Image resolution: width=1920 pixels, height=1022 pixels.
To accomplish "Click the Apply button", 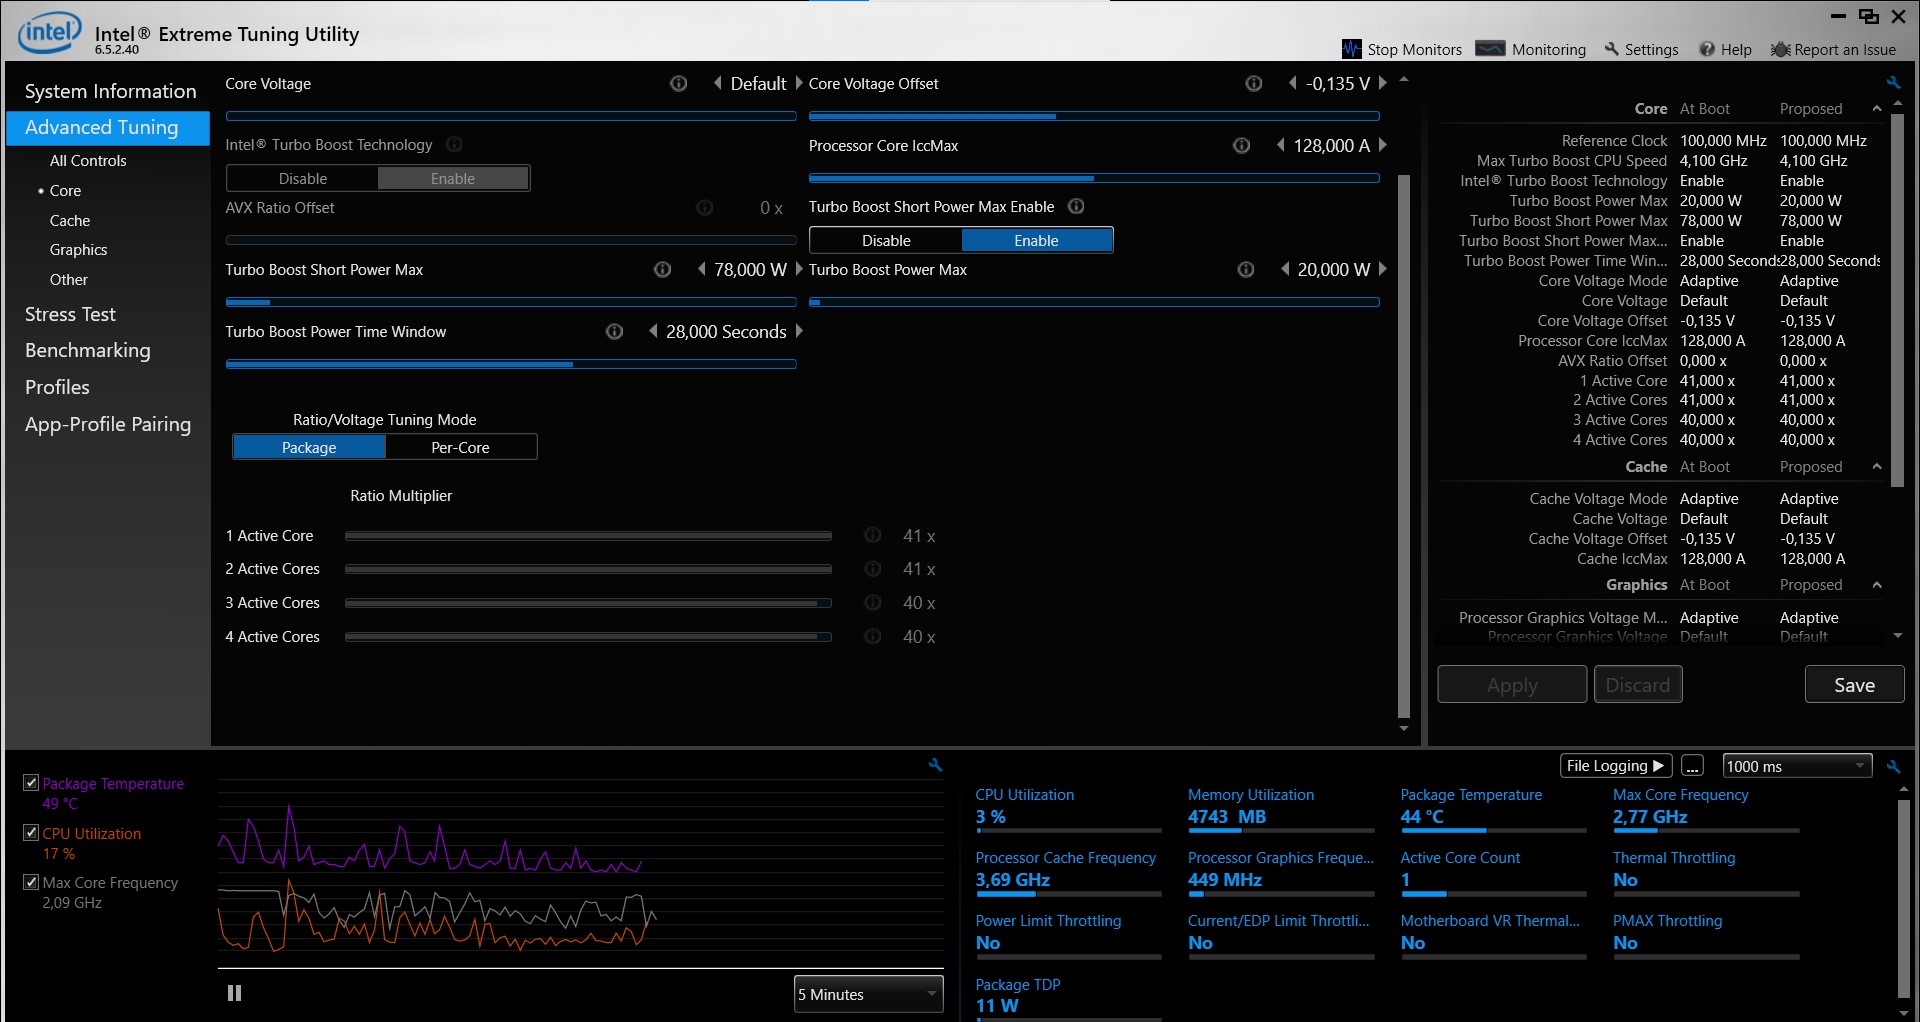I will tap(1512, 685).
